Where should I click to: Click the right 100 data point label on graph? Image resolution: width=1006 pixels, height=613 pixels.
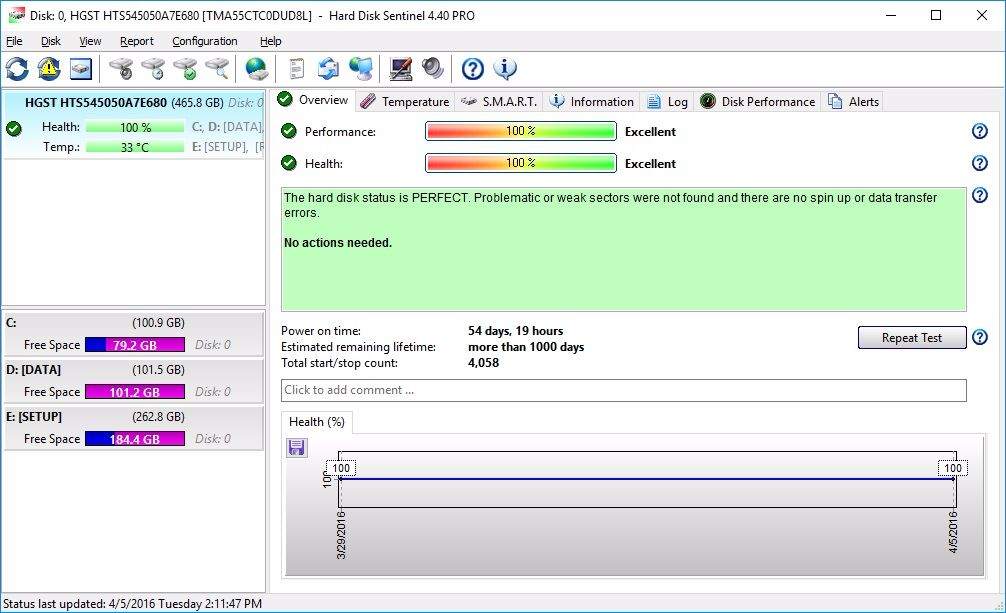(953, 468)
